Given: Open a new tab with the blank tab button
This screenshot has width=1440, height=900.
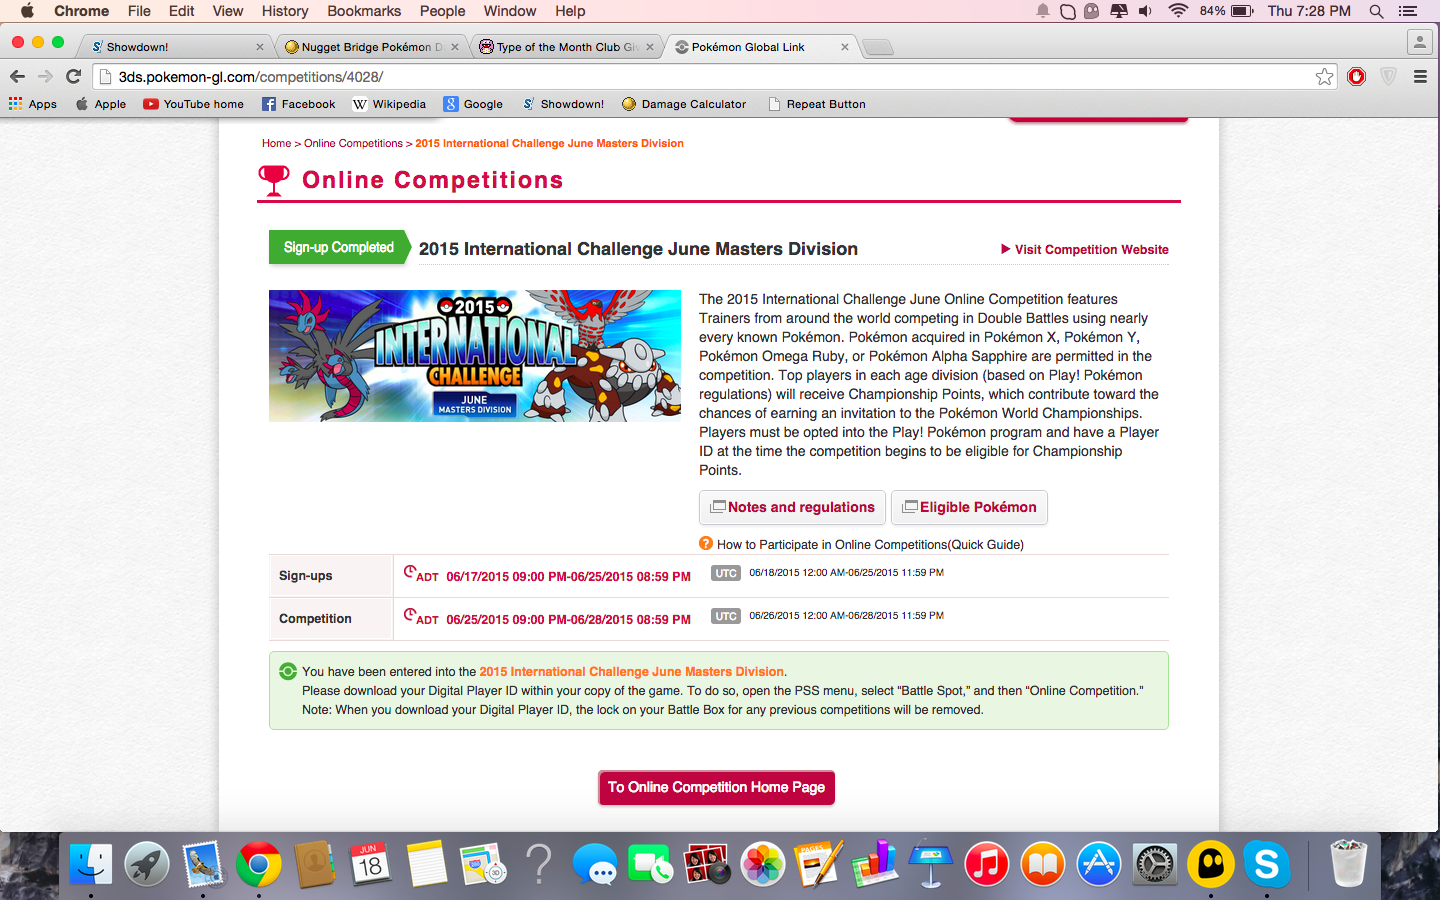Looking at the screenshot, I should (877, 47).
